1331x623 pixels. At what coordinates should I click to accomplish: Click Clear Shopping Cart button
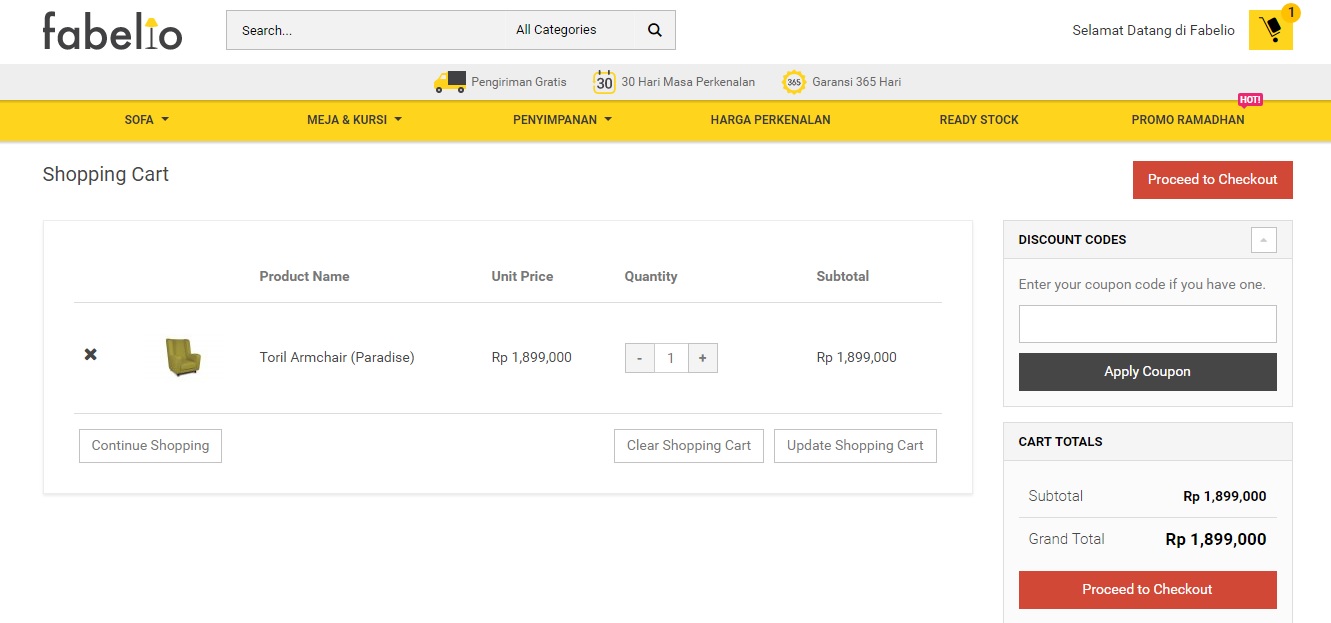689,446
